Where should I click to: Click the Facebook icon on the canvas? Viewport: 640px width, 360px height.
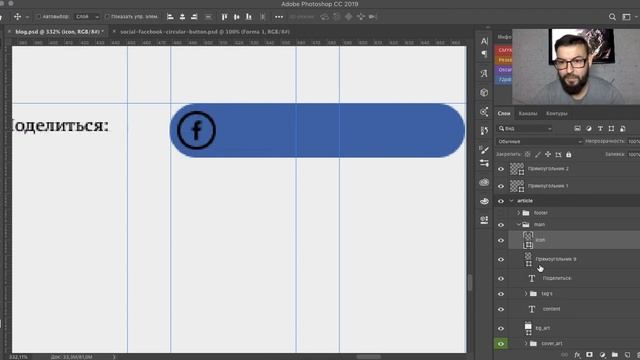click(x=196, y=130)
